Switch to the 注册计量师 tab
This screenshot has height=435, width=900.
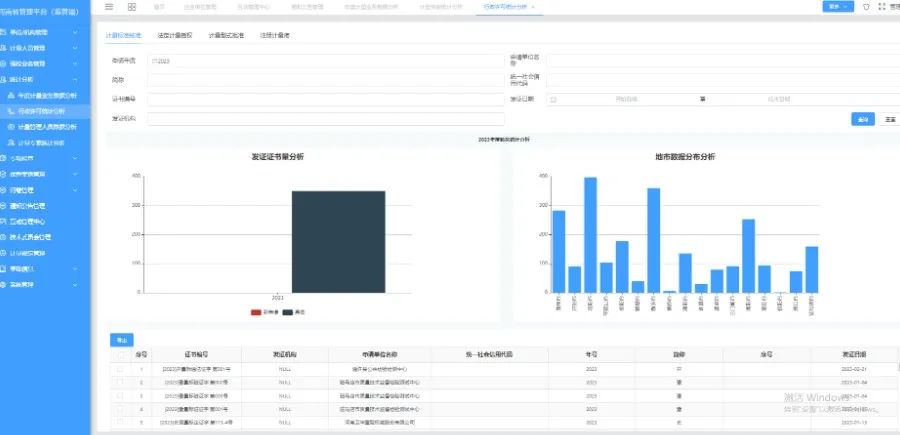coord(274,35)
